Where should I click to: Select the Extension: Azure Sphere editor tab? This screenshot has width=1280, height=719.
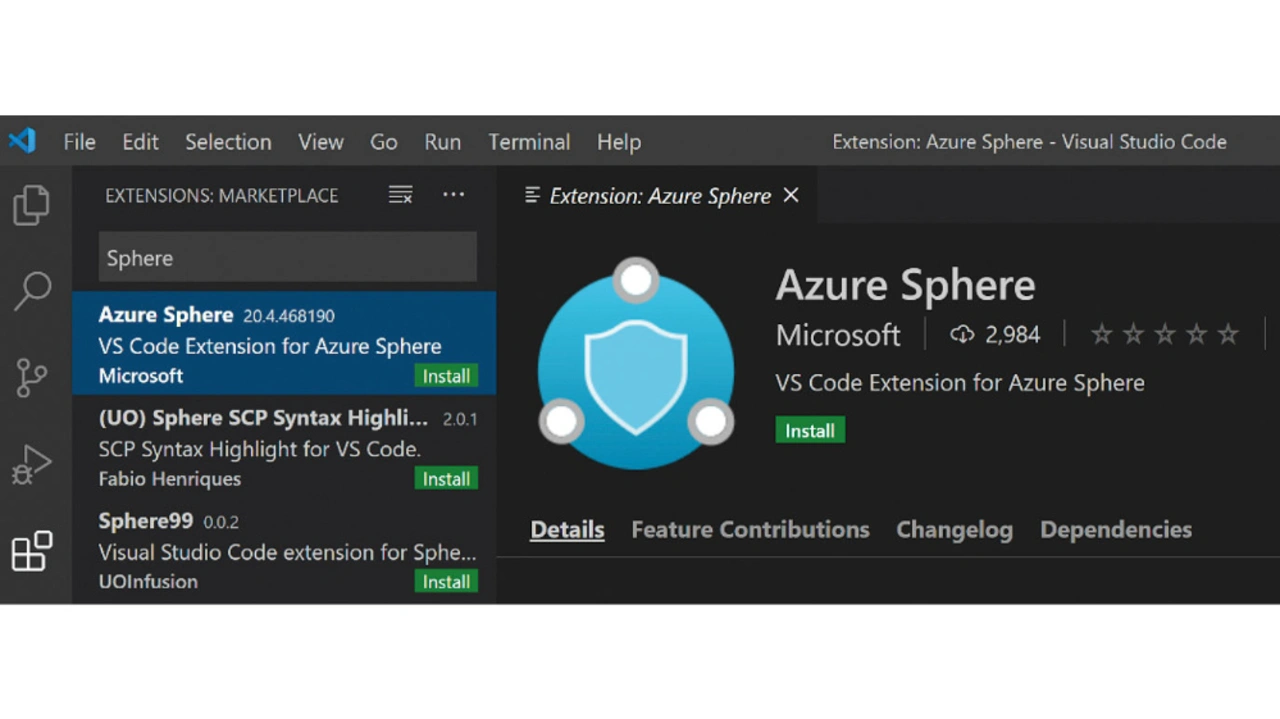pos(659,195)
